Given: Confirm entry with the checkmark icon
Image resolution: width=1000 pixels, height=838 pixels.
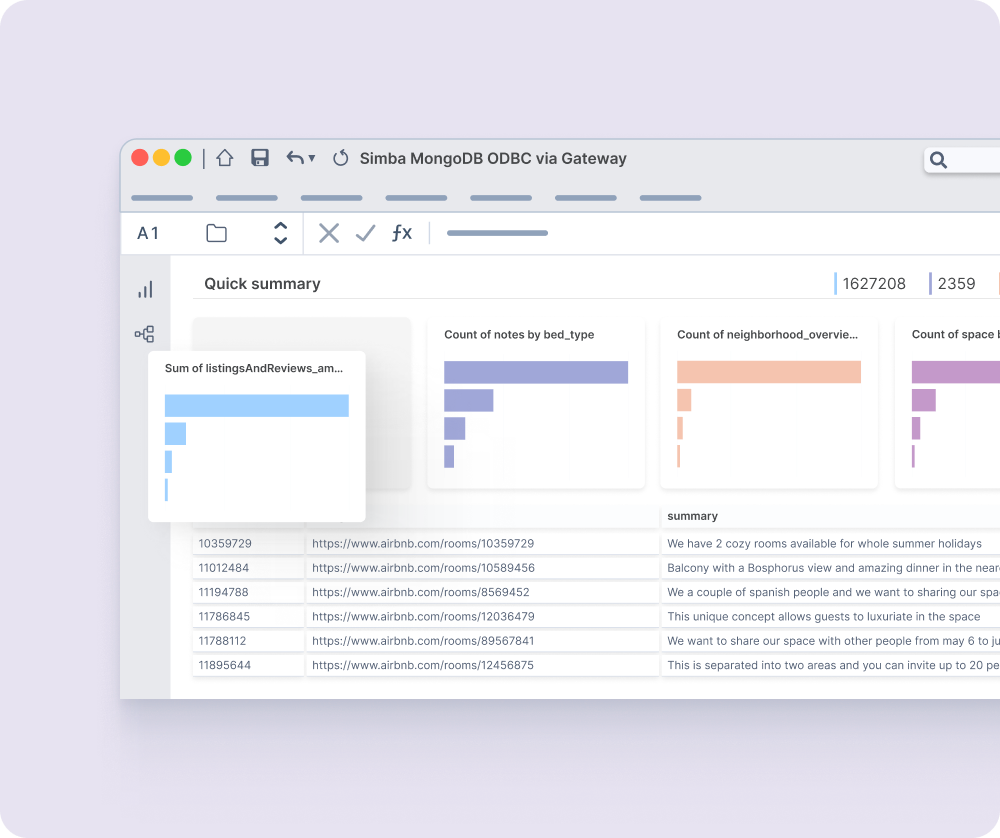Looking at the screenshot, I should (366, 233).
